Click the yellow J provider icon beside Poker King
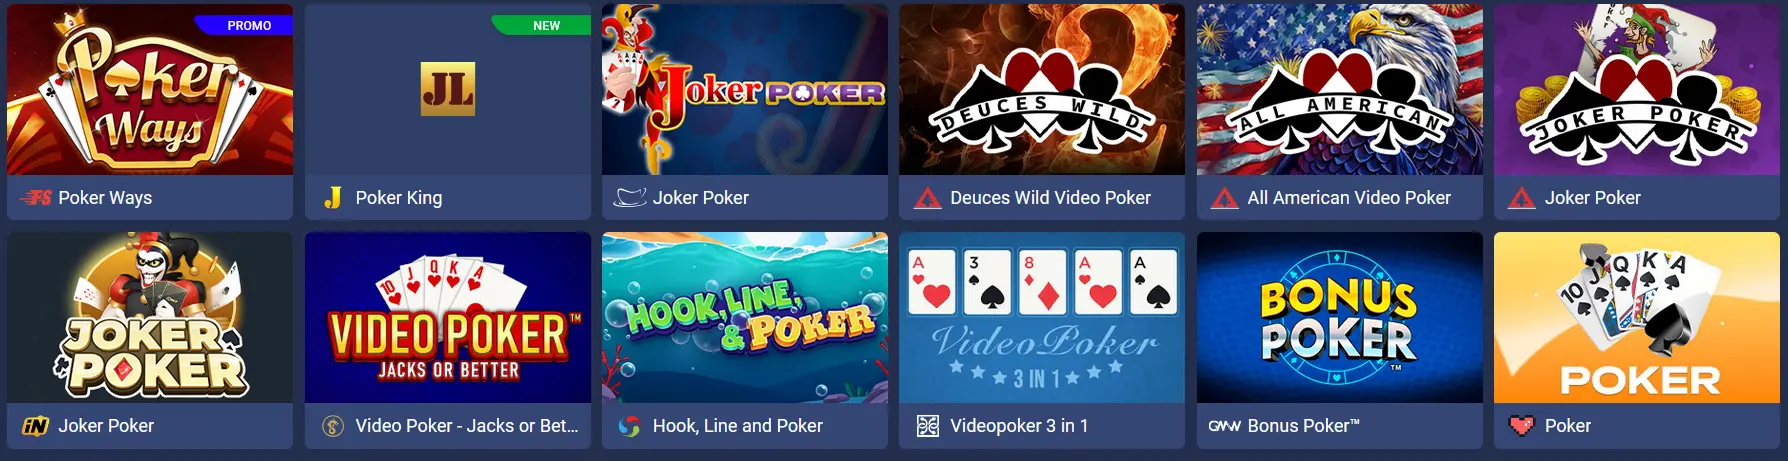Screen dimensions: 1788x461 click(333, 198)
